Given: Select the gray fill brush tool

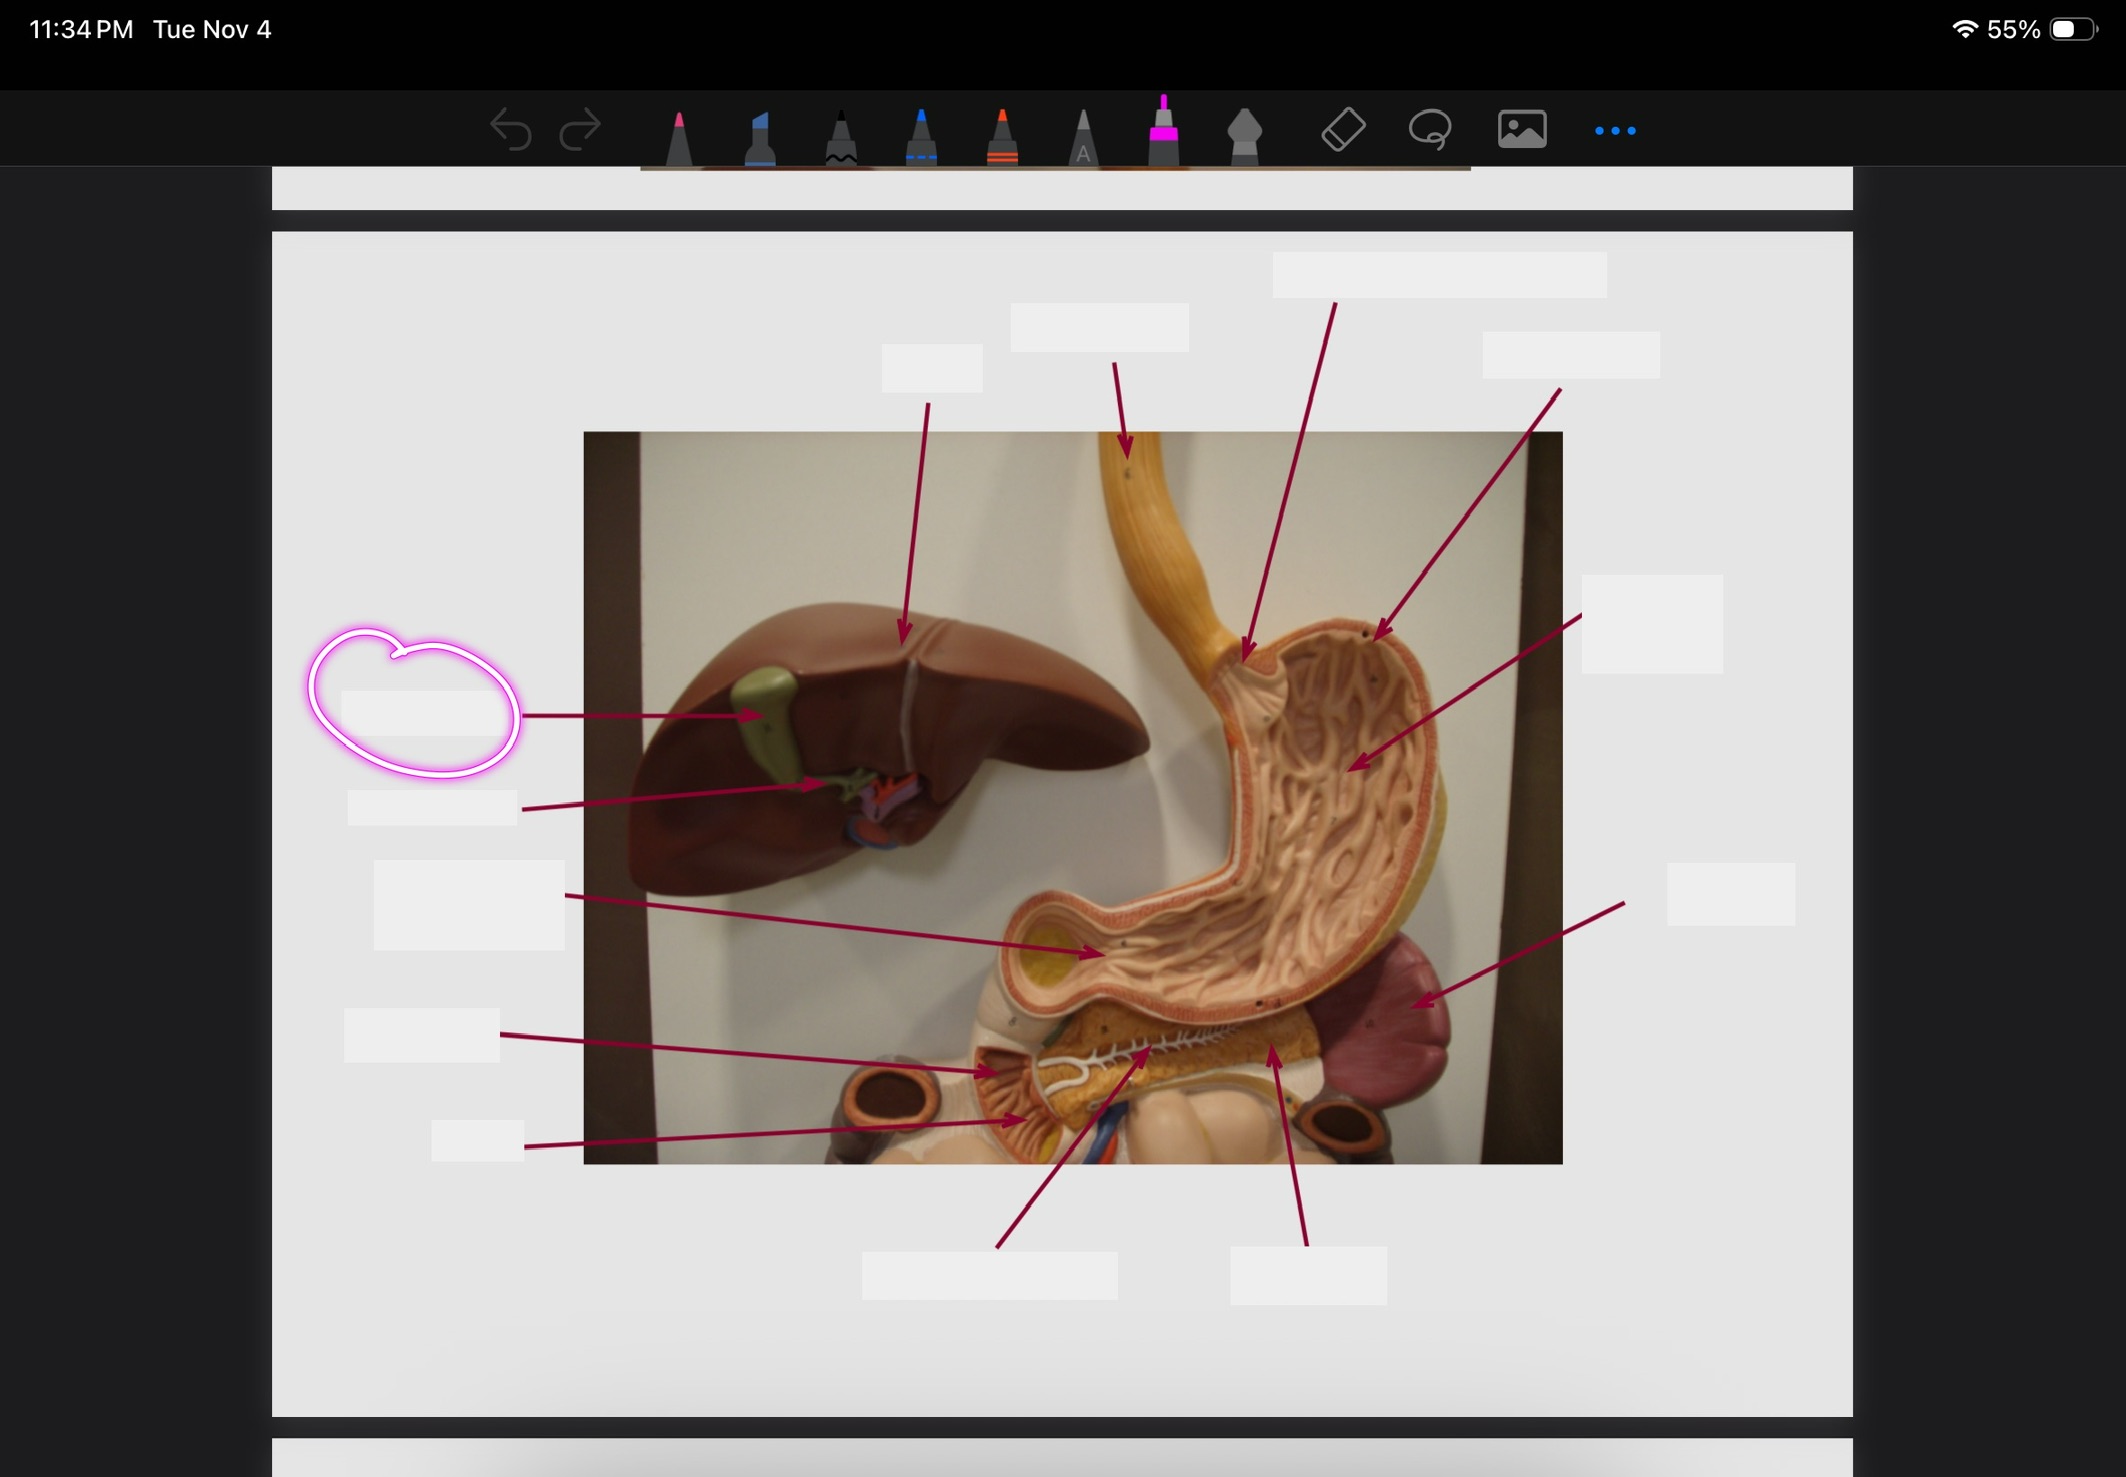Looking at the screenshot, I should tap(1244, 136).
